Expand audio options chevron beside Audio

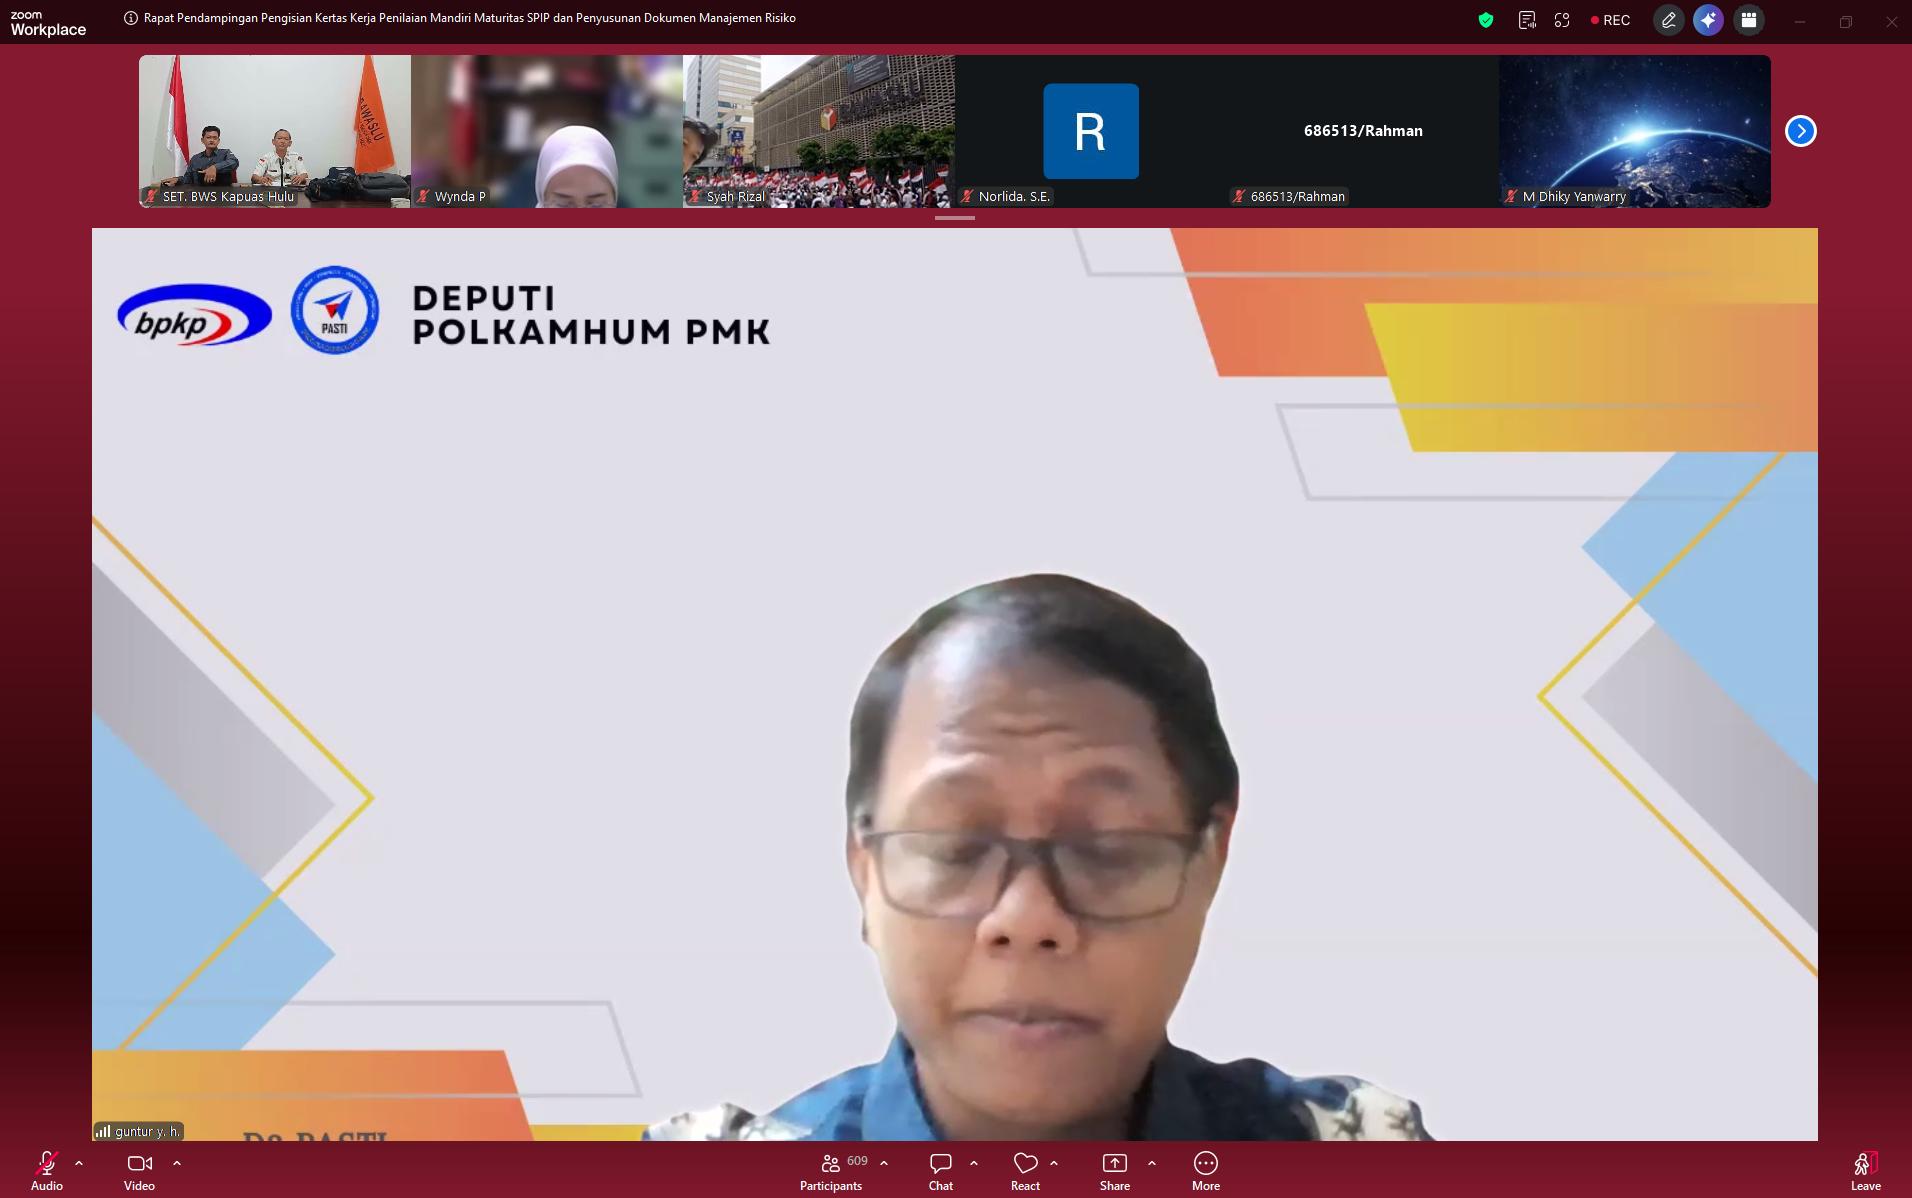[79, 1163]
